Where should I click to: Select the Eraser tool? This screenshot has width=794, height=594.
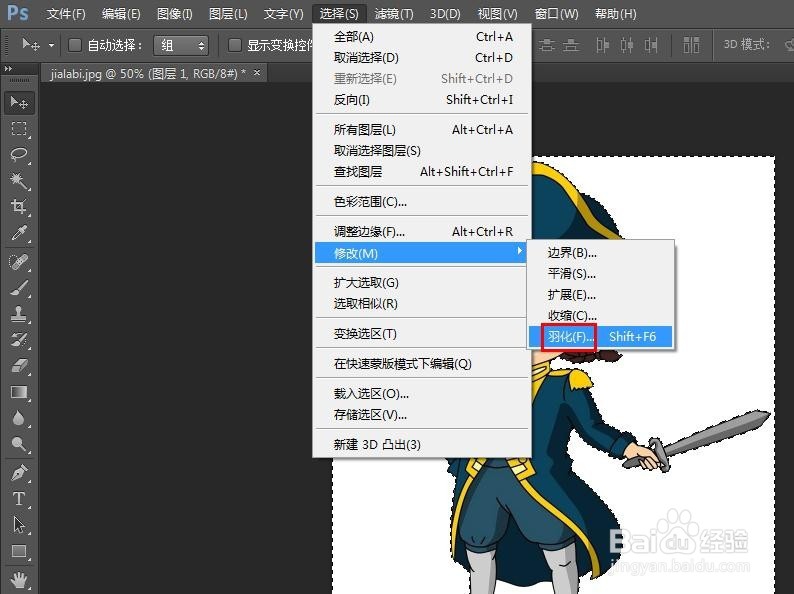(x=19, y=366)
